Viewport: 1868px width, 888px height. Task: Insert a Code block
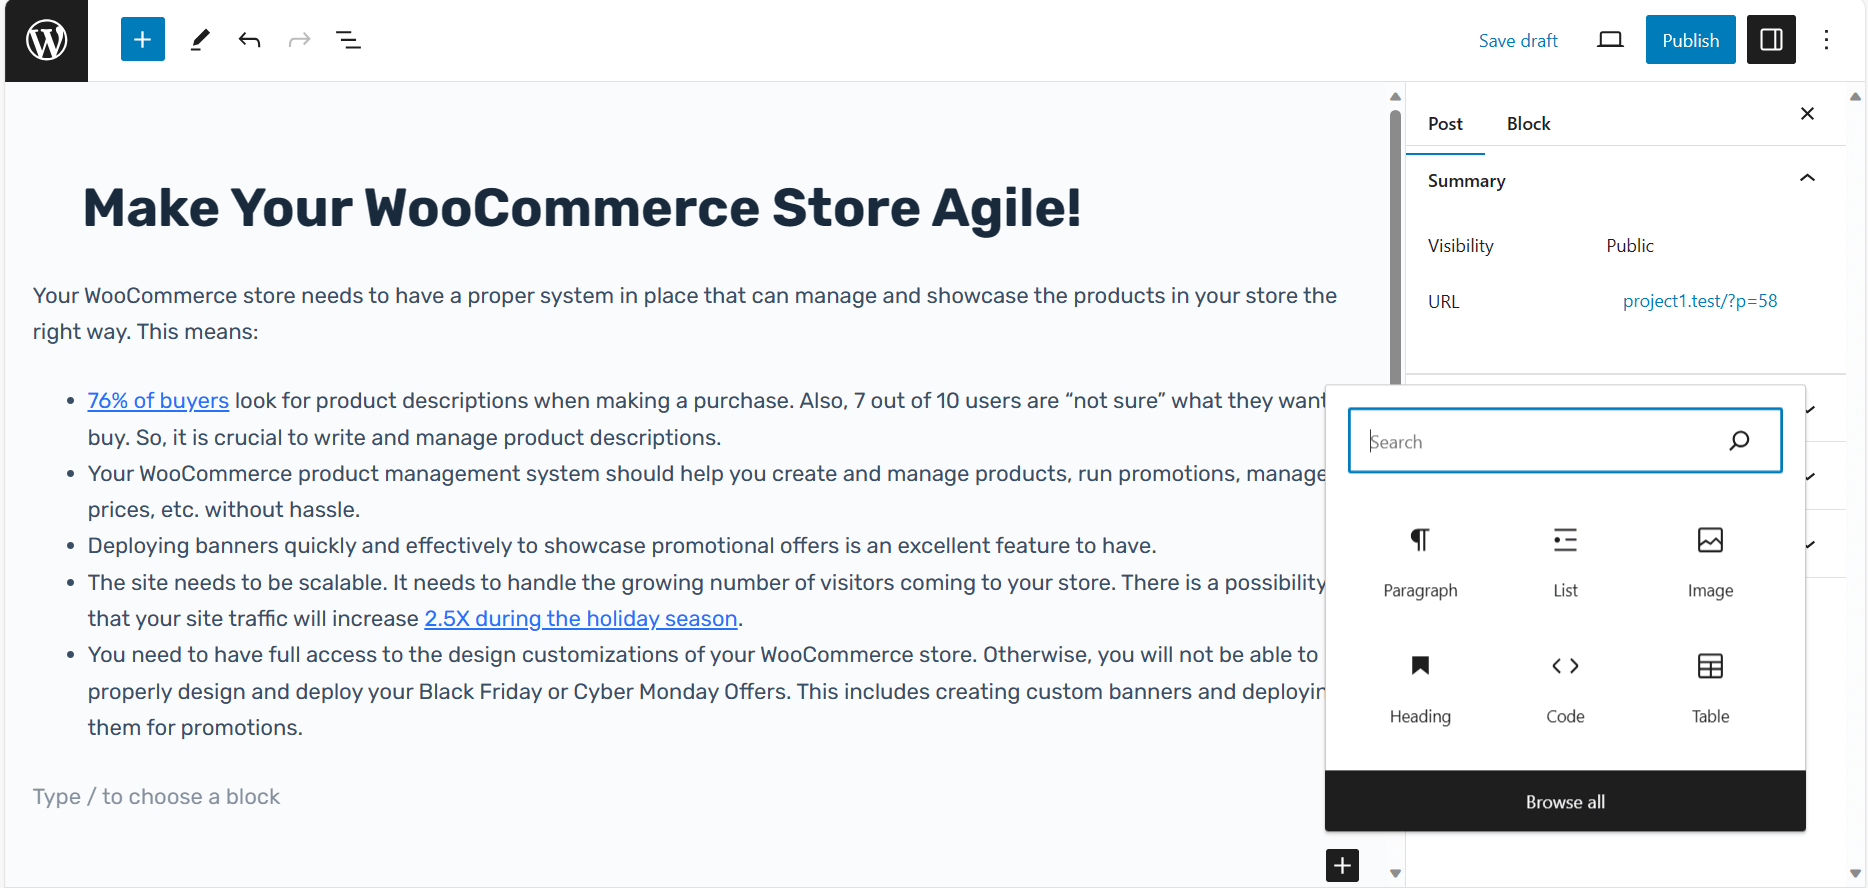tap(1565, 688)
